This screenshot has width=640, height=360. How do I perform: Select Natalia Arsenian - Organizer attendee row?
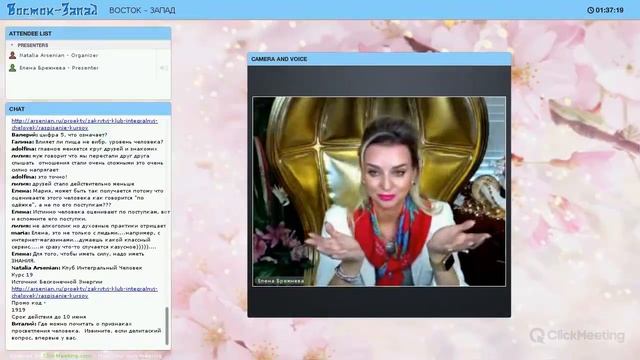88,55
